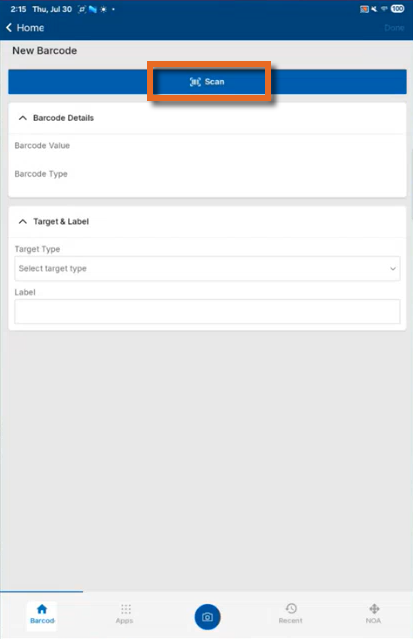This screenshot has width=413, height=639.
Task: Open the NOA tab
Action: coord(373,615)
